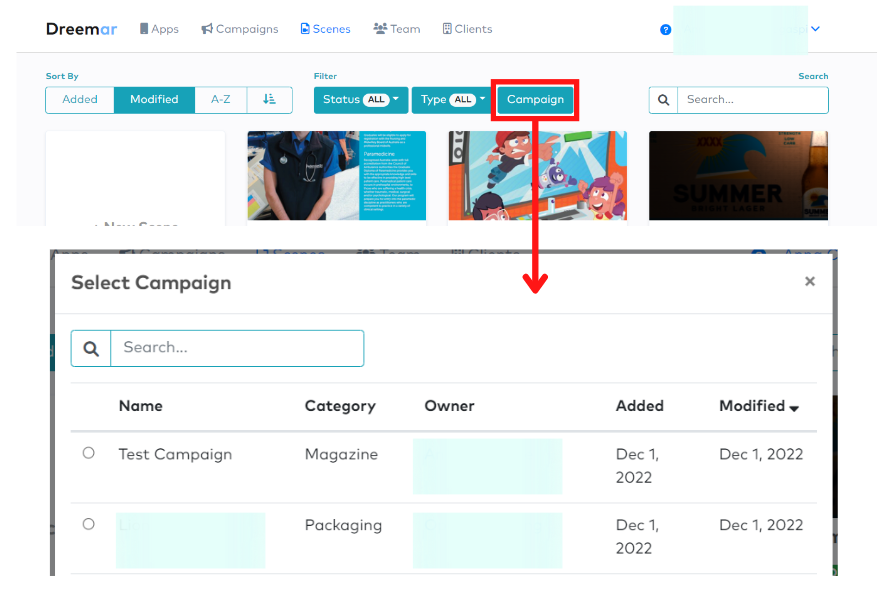Screen dimensions: 891x600
Task: Toggle the sort direction icon
Action: pyautogui.click(x=269, y=99)
